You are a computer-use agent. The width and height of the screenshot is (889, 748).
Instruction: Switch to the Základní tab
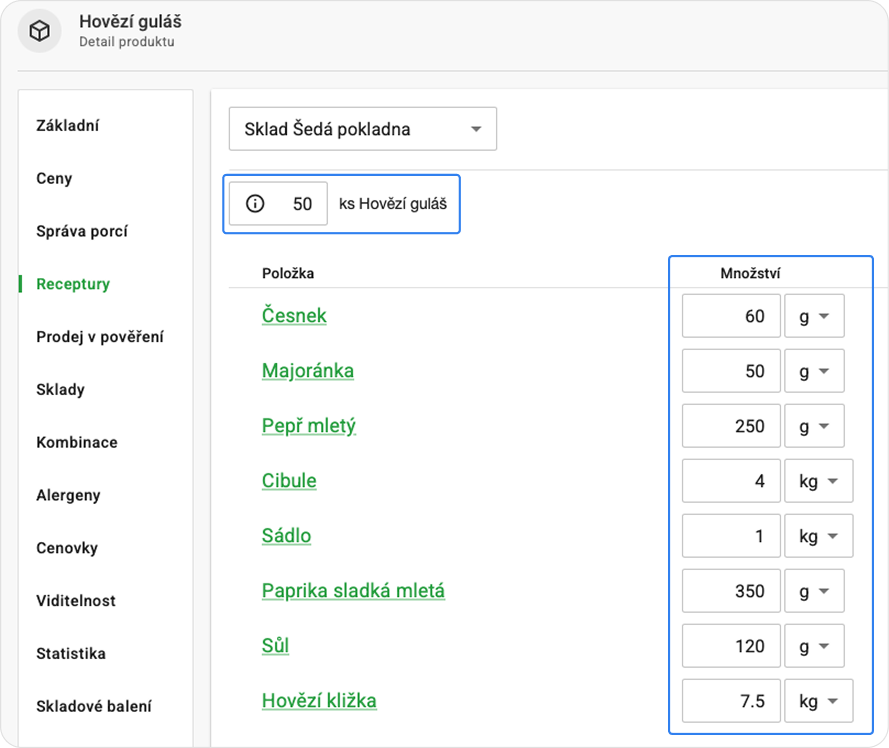coord(67,126)
